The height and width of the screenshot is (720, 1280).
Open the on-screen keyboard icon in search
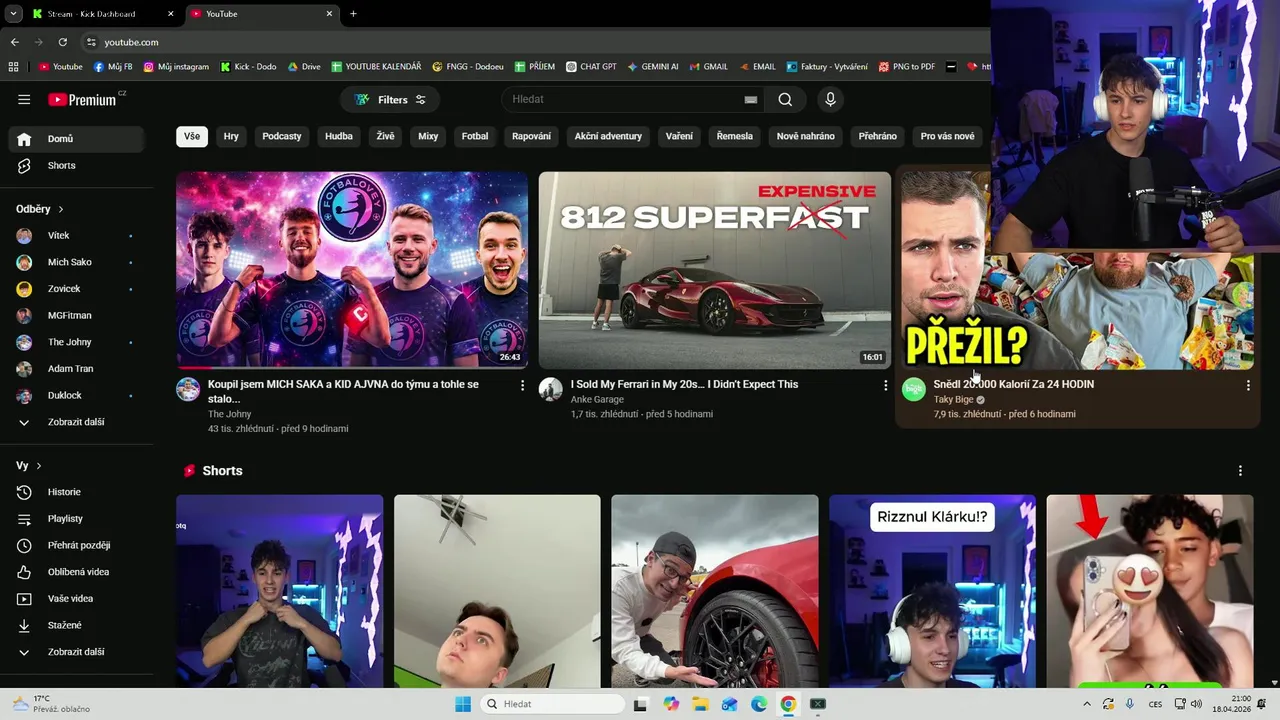click(x=751, y=100)
